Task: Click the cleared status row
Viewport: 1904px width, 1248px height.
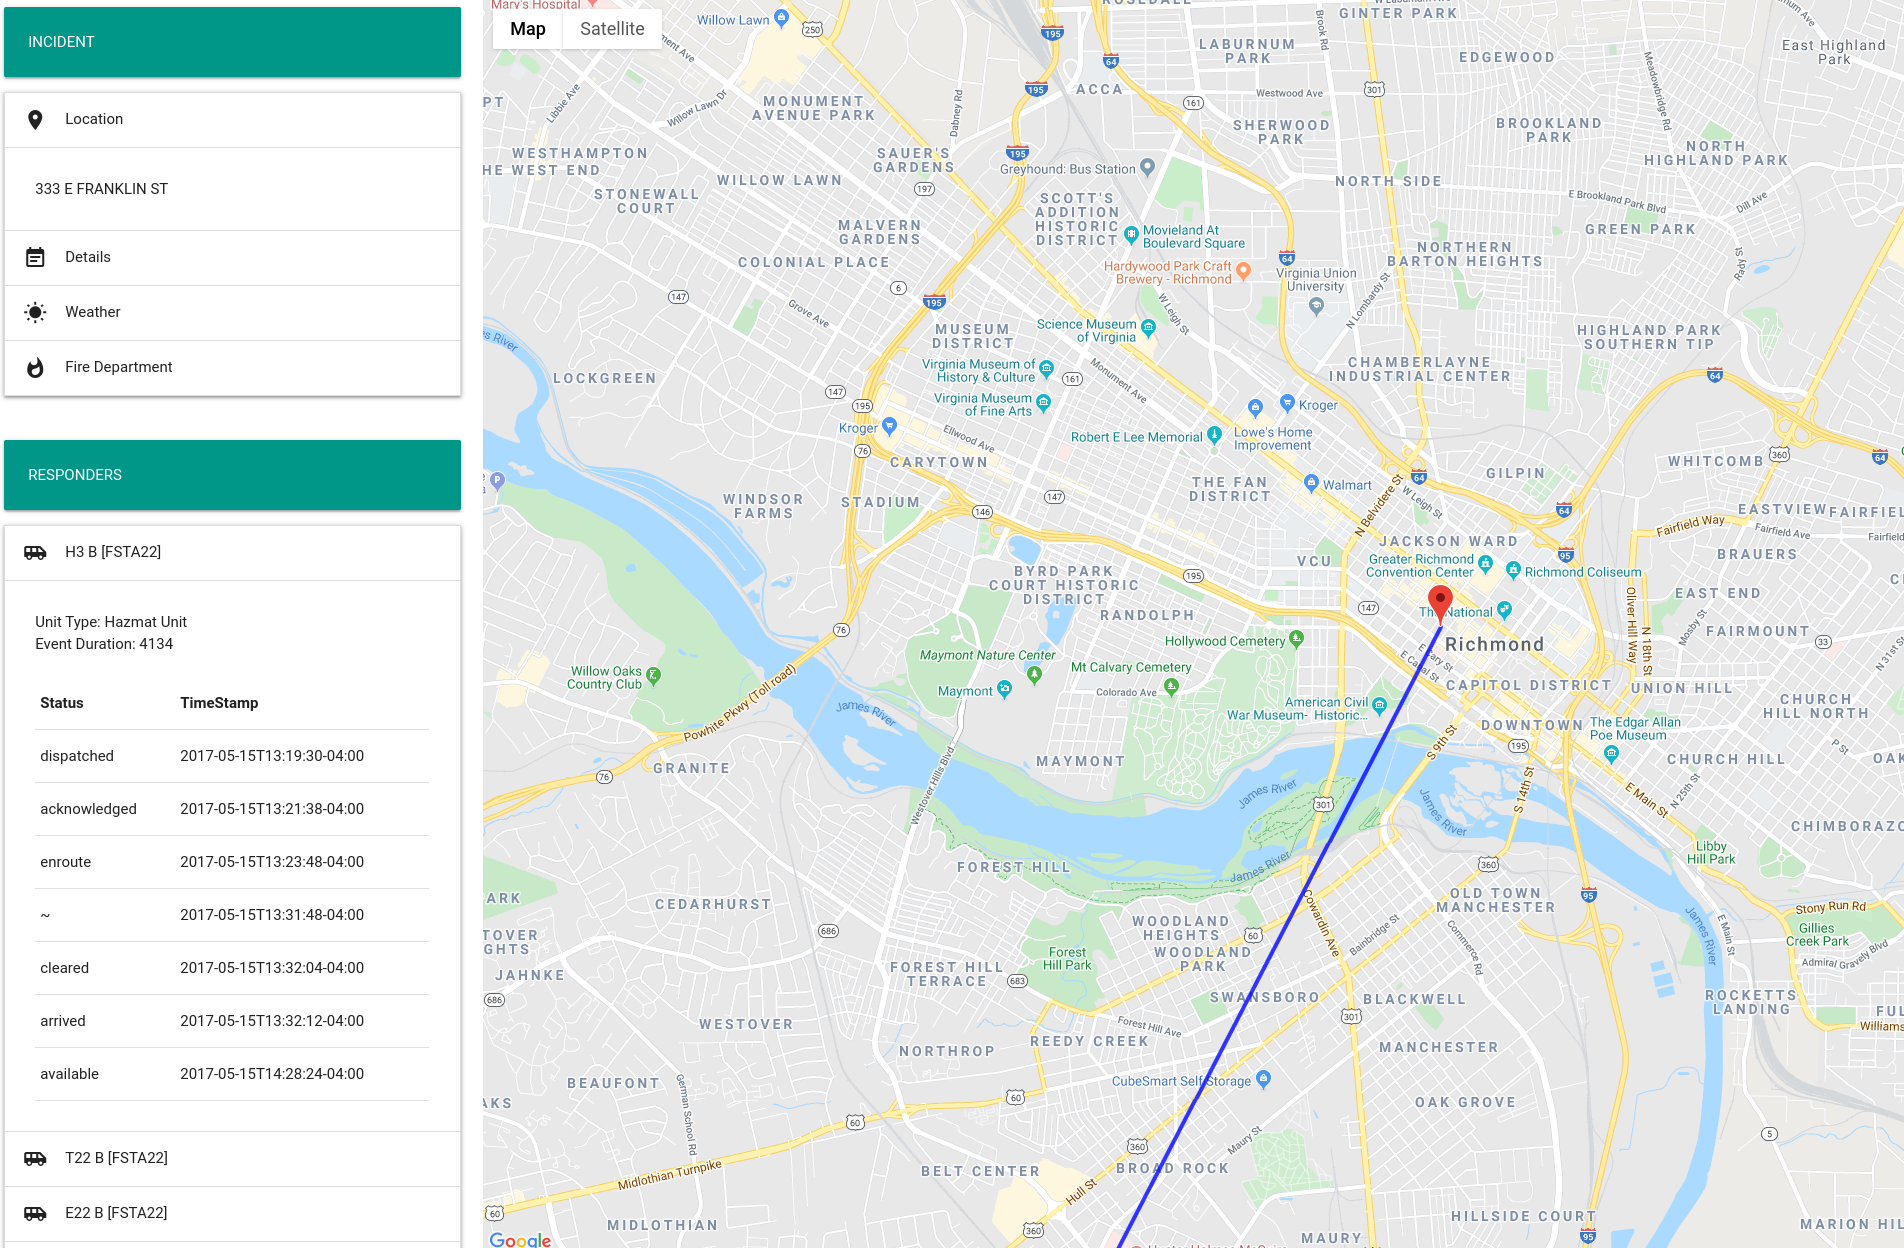Action: pos(232,968)
